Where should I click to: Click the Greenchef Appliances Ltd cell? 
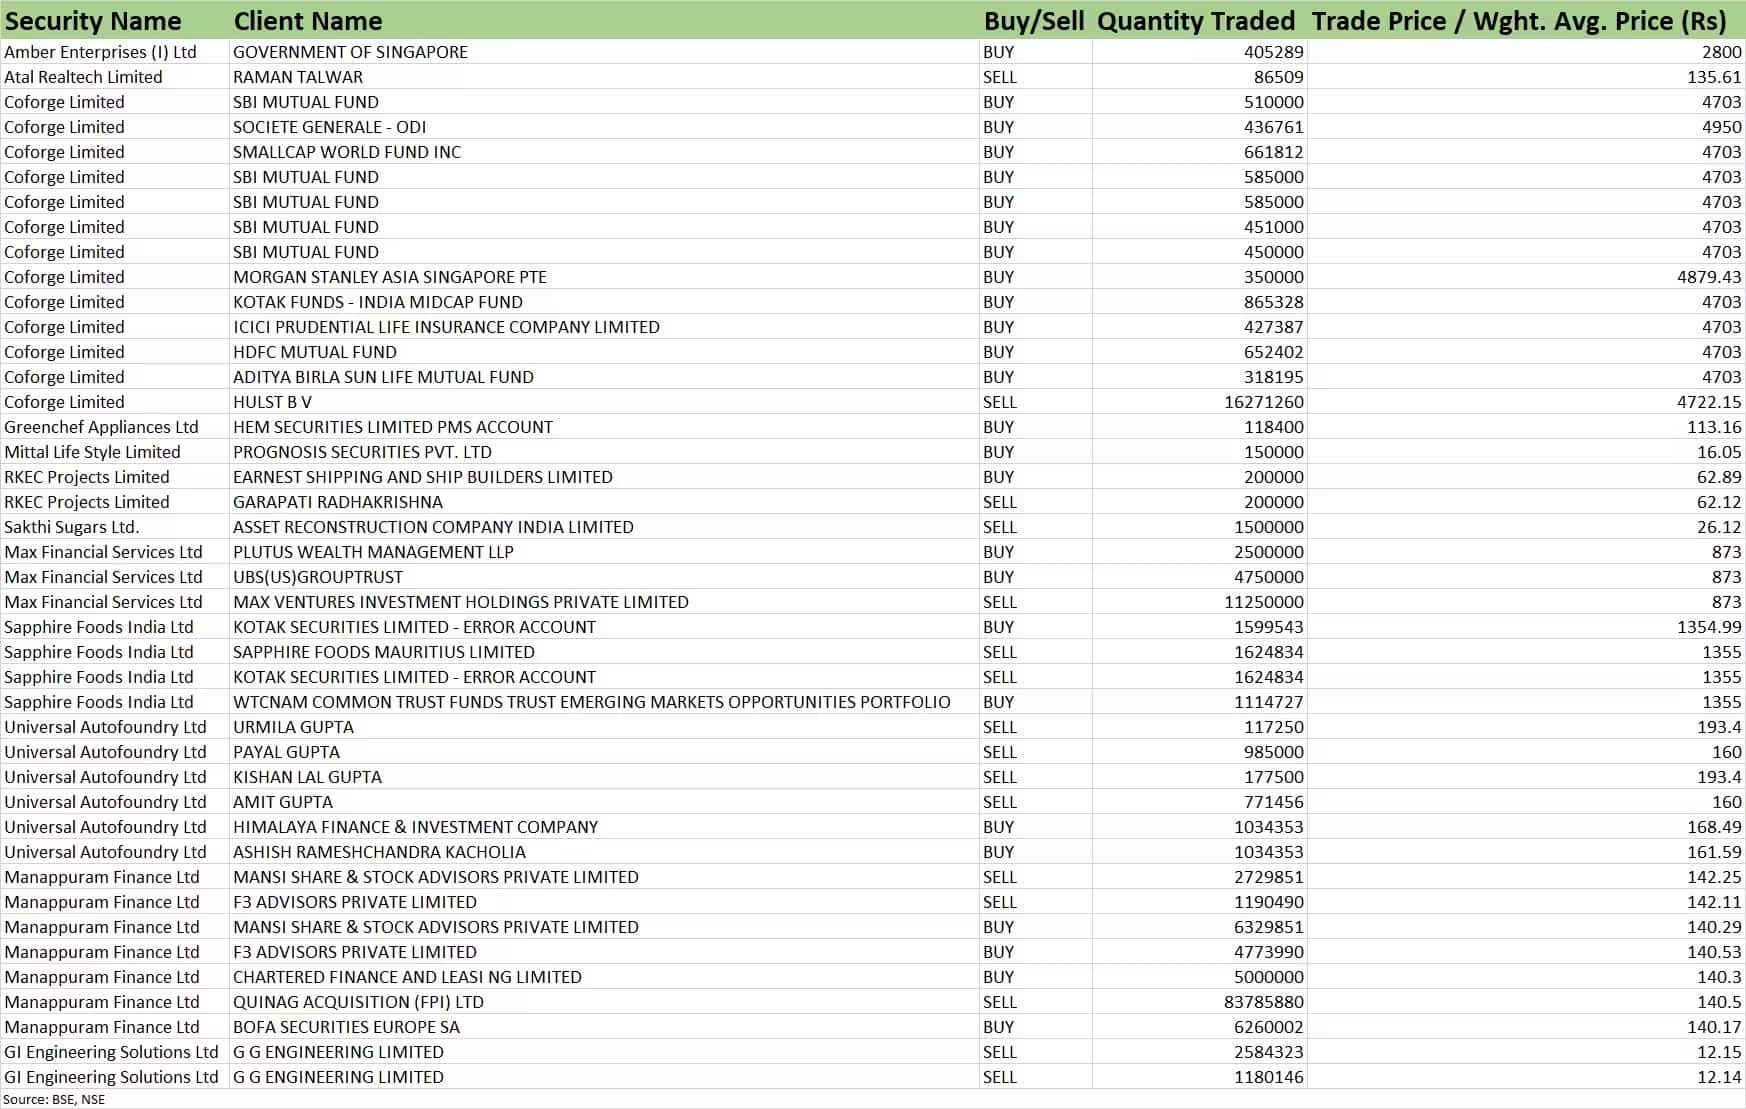pyautogui.click(x=101, y=427)
